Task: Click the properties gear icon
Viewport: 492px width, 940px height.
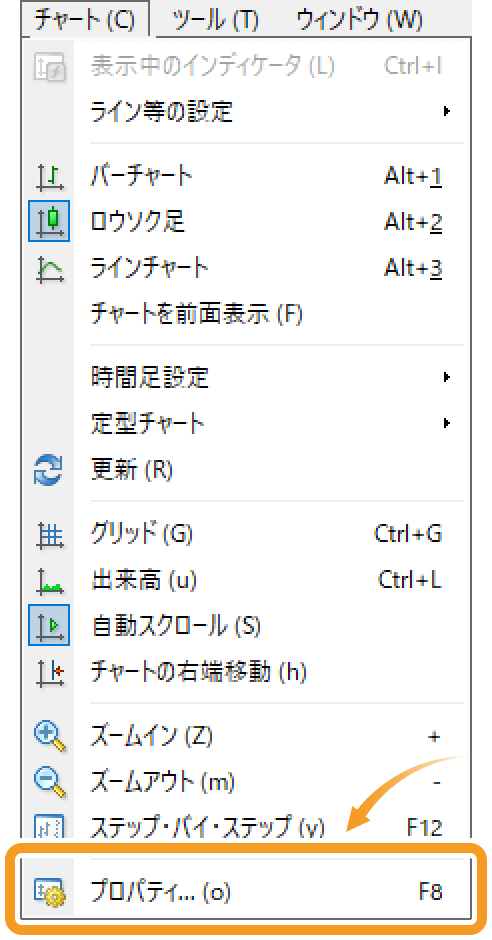Action: [49, 891]
